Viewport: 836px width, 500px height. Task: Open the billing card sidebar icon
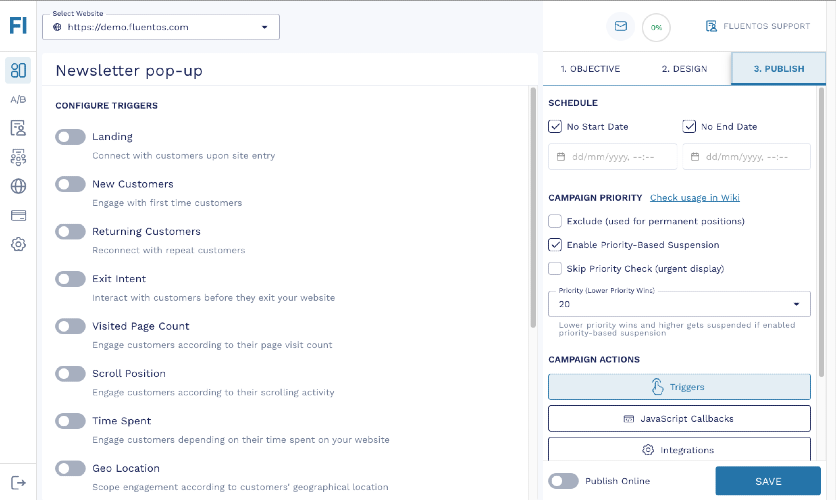pos(18,215)
